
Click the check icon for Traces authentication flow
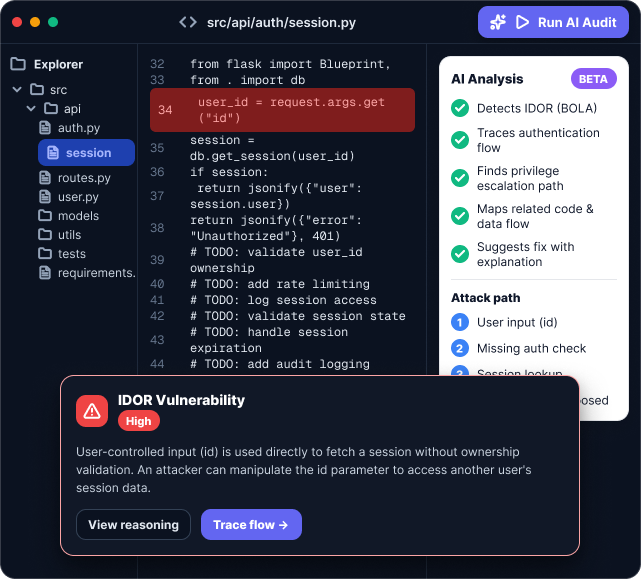click(460, 140)
